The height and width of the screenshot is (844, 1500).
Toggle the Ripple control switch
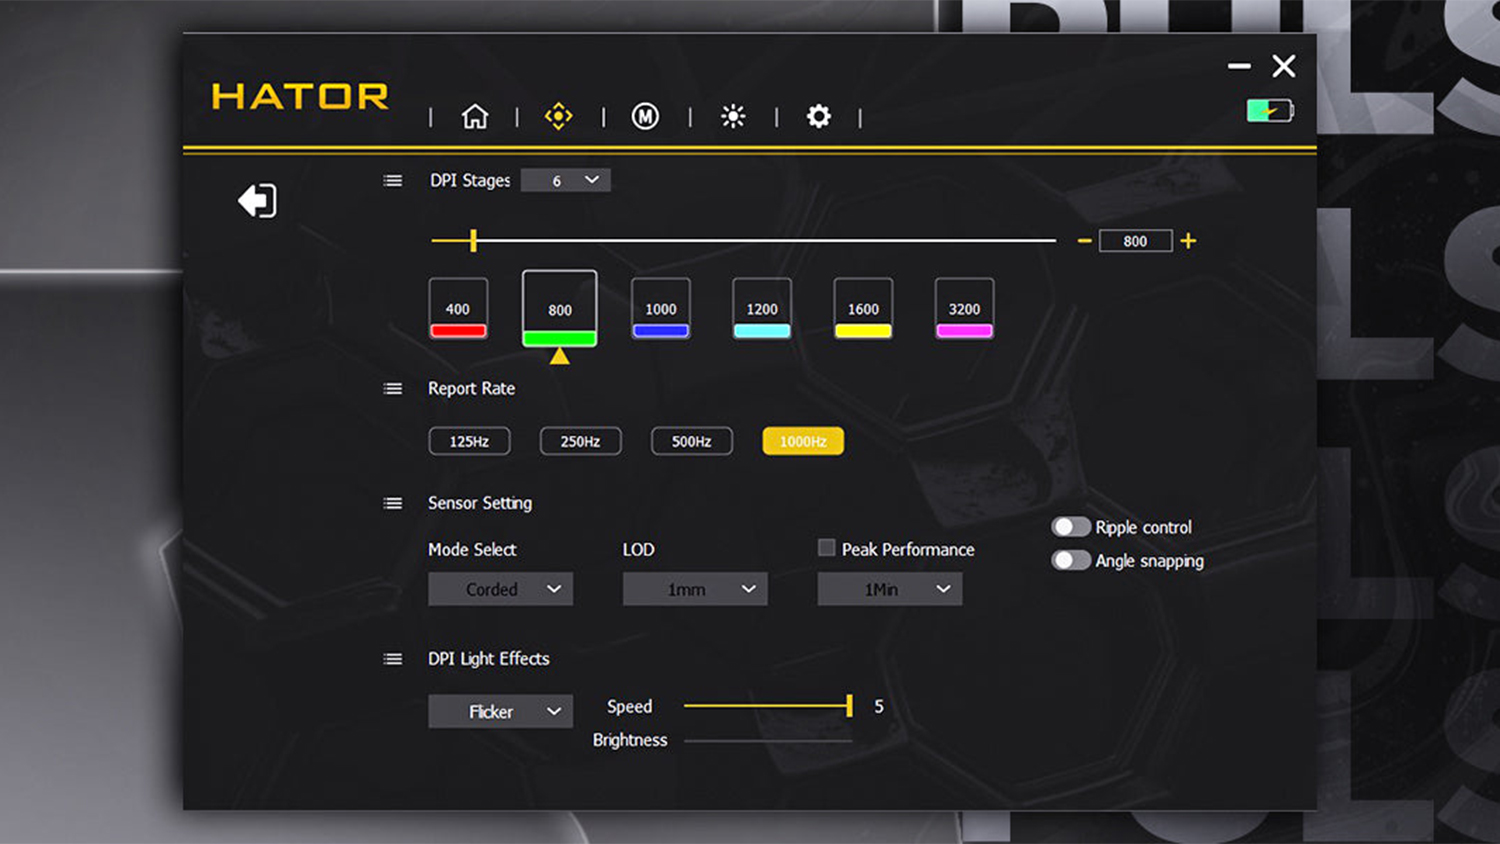pyautogui.click(x=1070, y=527)
